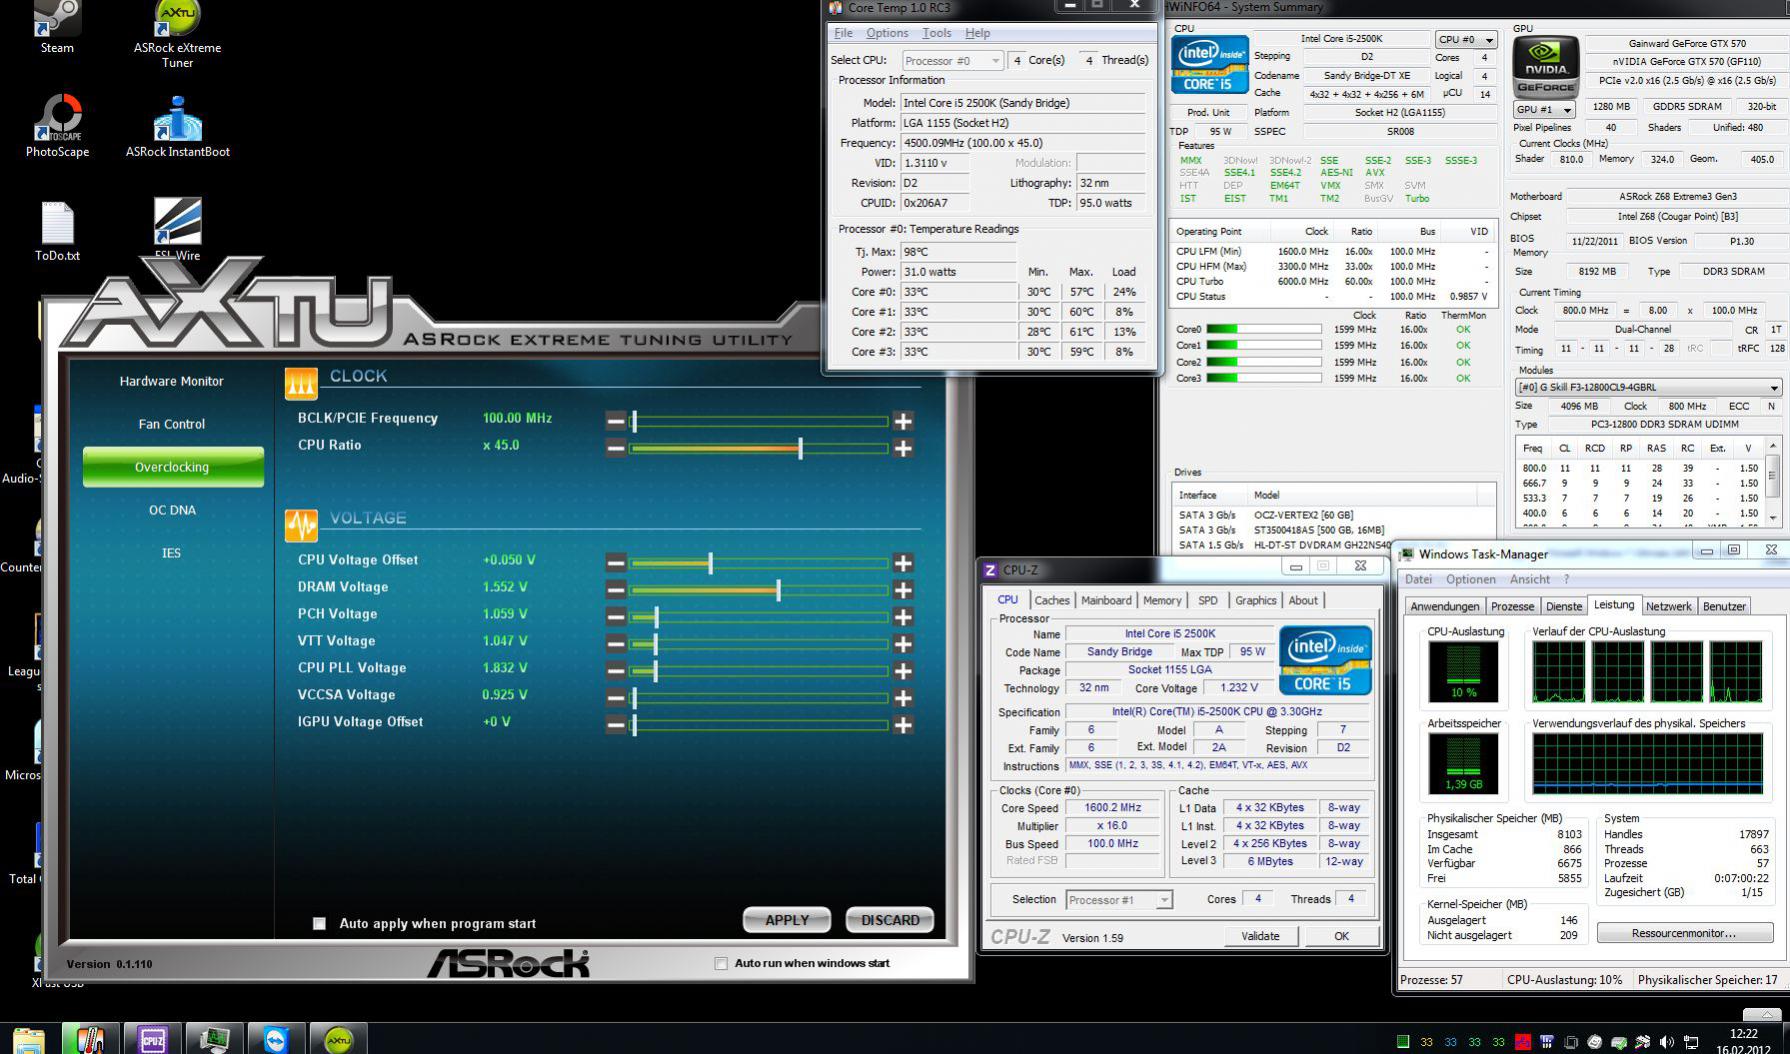Screen dimensions: 1790x1054
Task: Switch to SPD tab in CPU-Z
Action: click(x=1208, y=600)
